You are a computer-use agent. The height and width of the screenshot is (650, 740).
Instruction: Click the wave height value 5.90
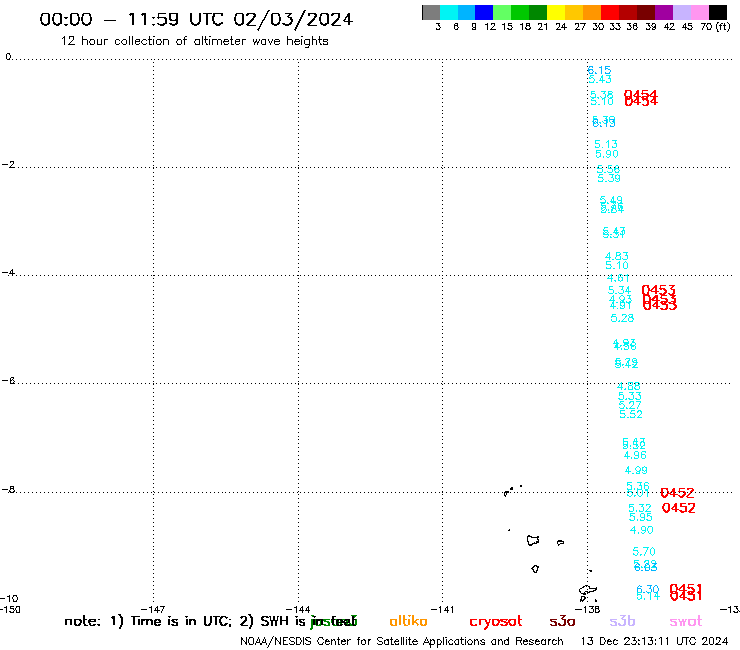coord(606,154)
